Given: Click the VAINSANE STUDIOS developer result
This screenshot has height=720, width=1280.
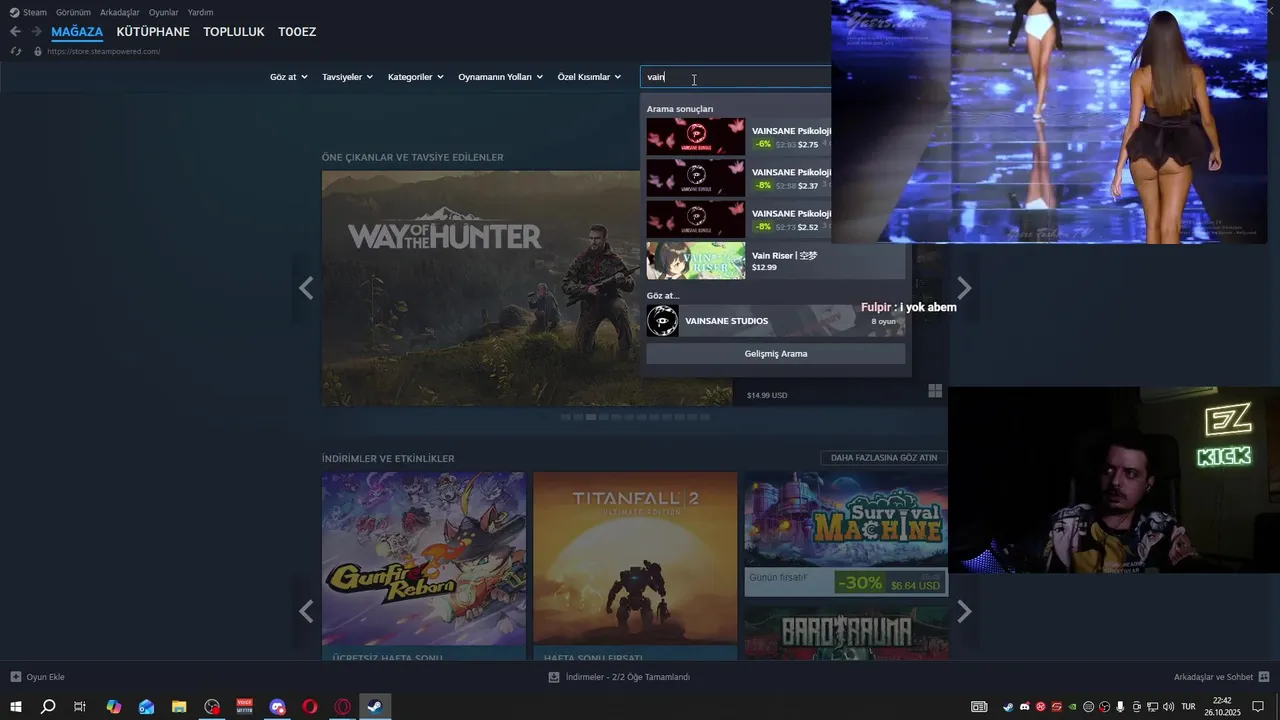Looking at the screenshot, I should tap(776, 321).
